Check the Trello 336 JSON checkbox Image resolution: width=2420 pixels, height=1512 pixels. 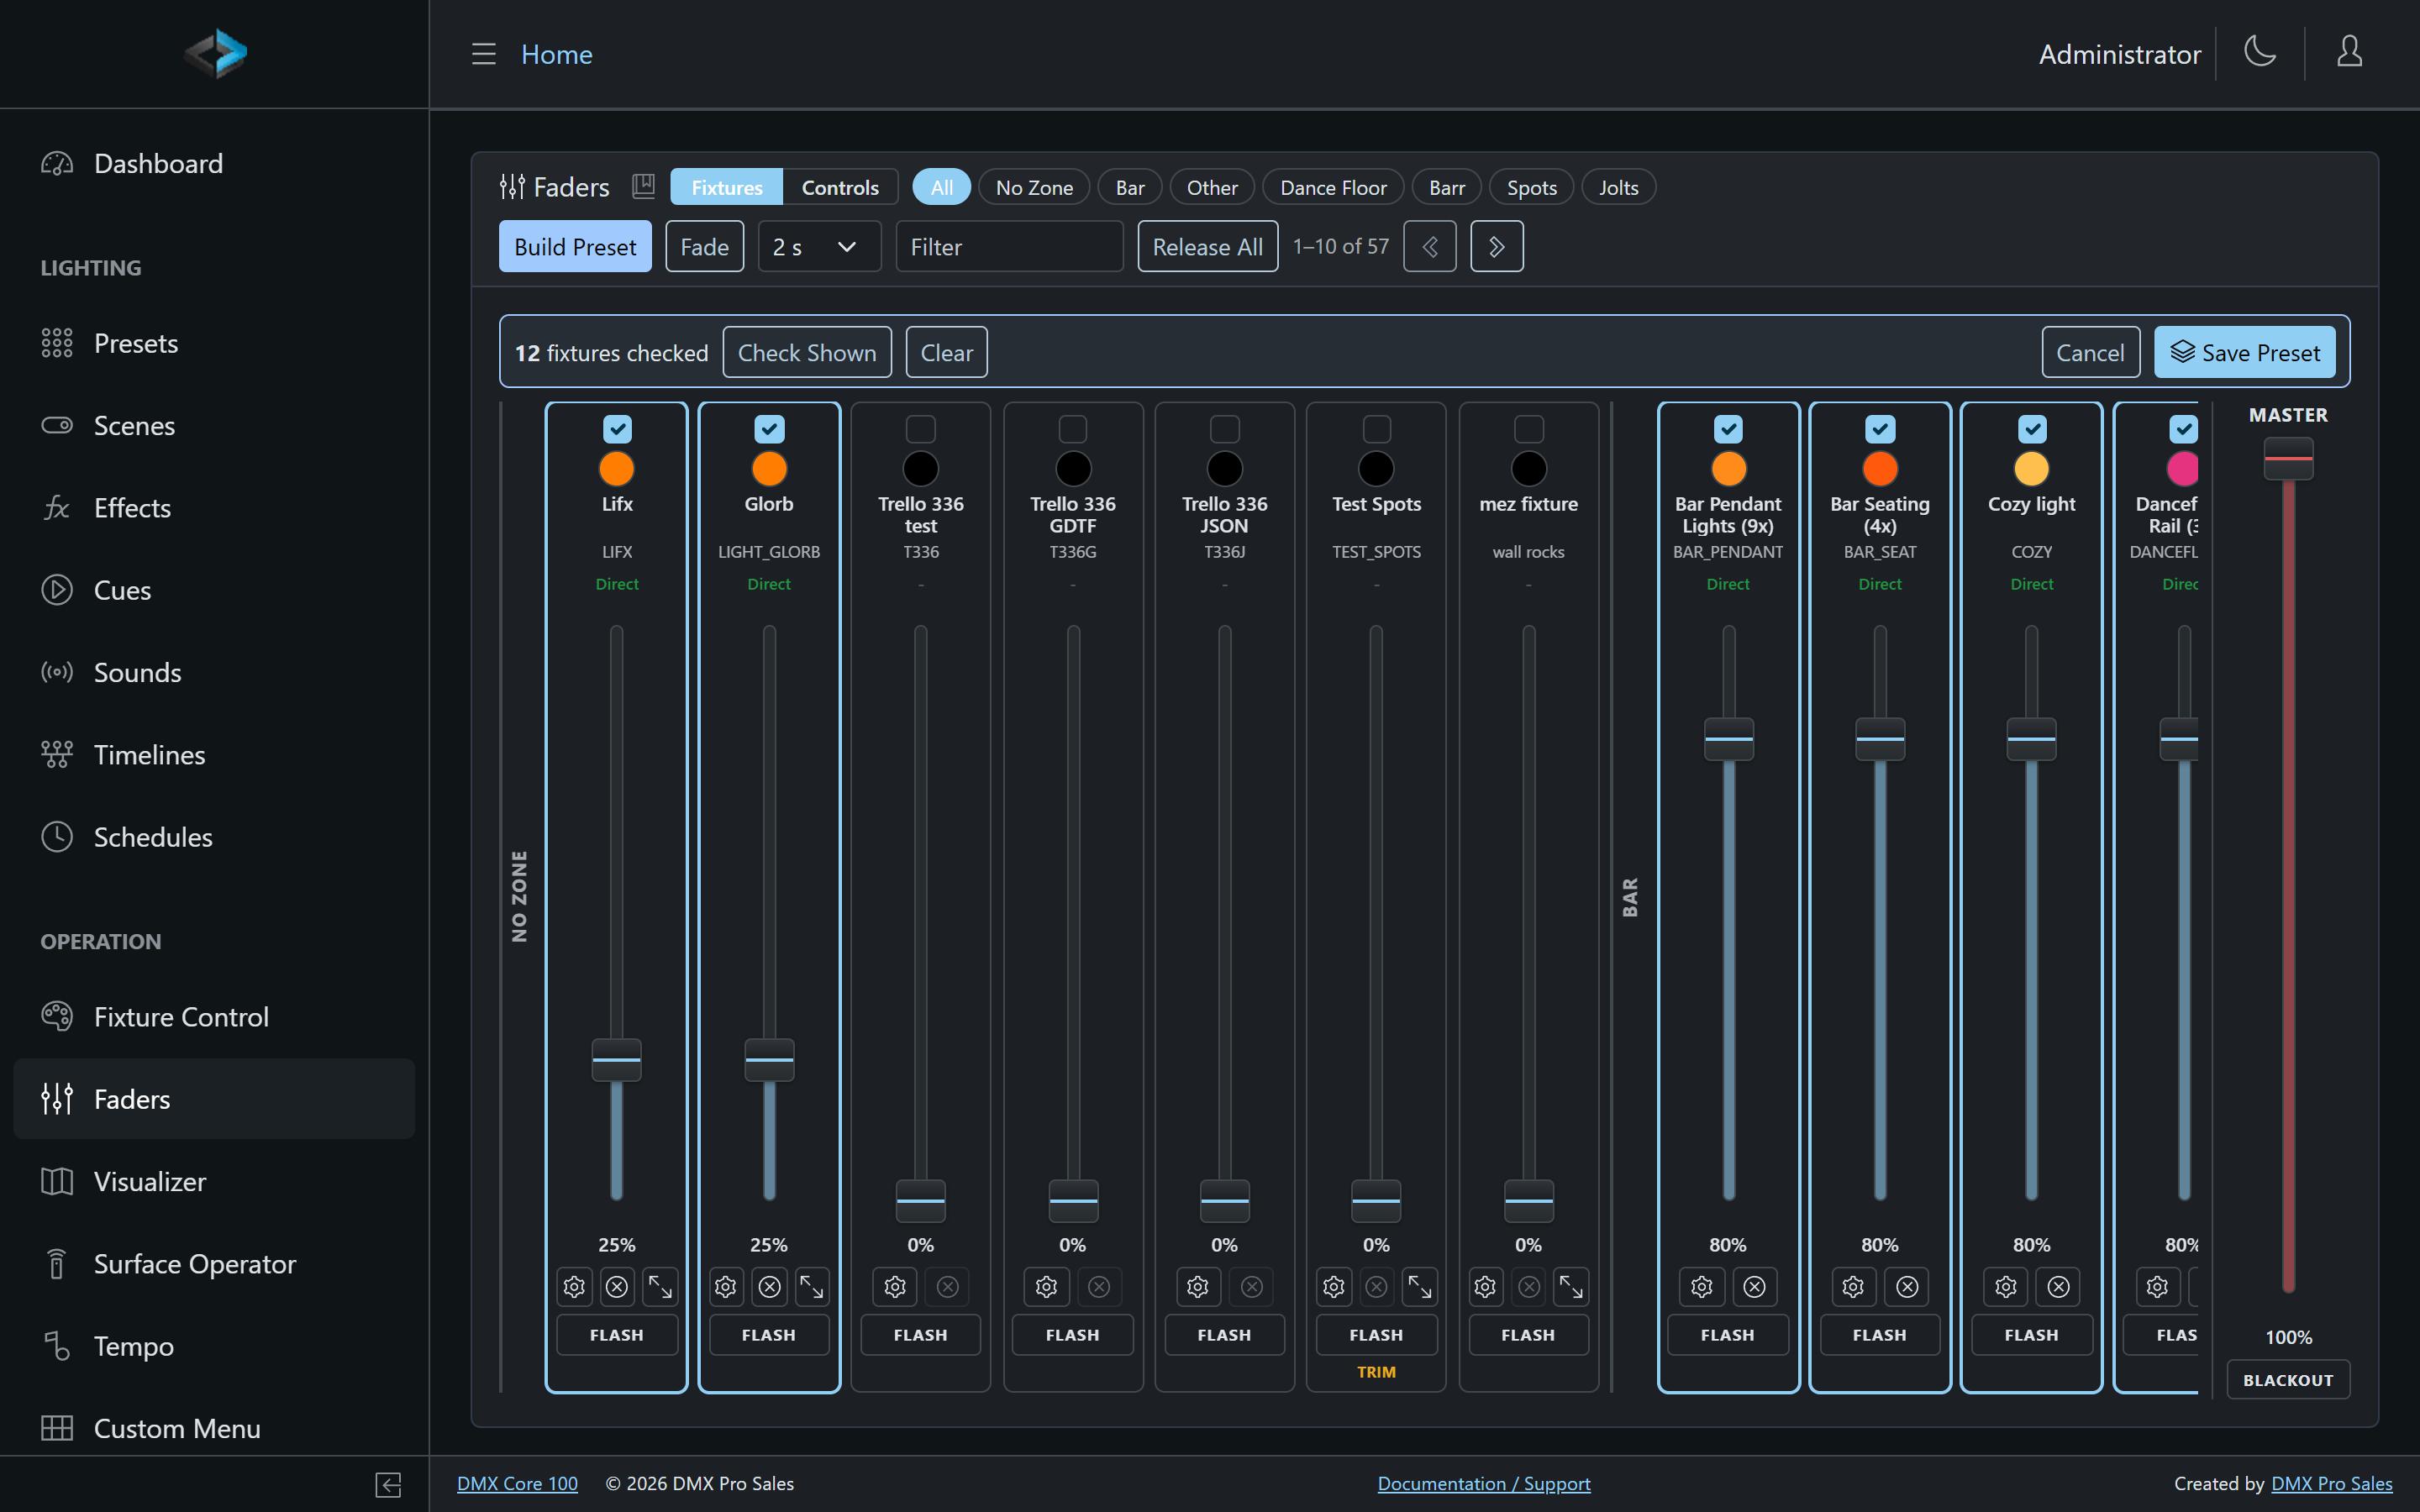pyautogui.click(x=1225, y=429)
